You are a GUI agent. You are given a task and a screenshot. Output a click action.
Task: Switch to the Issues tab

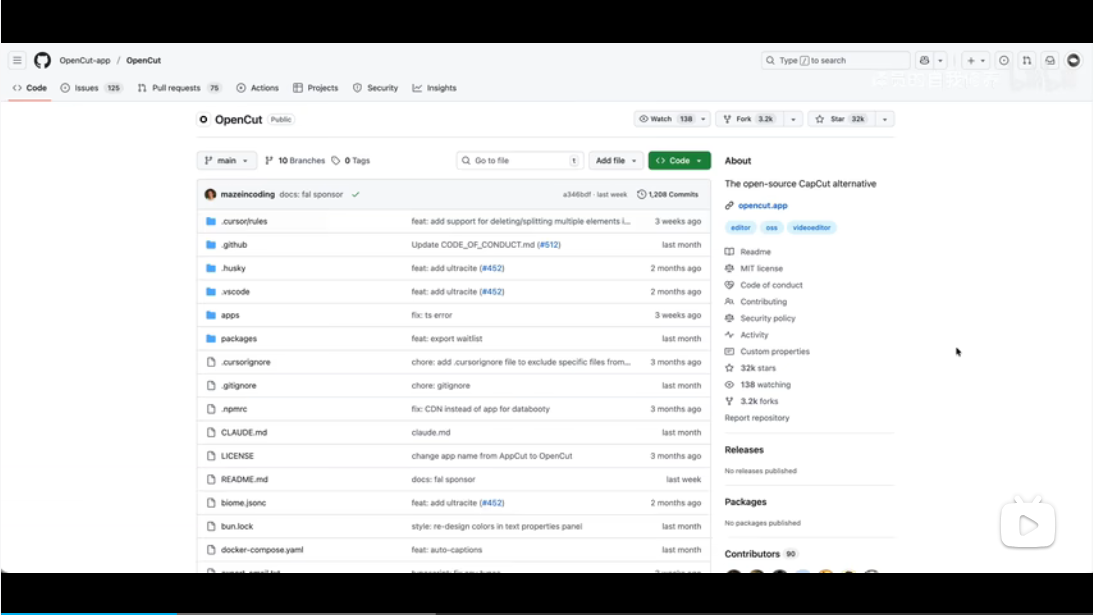91,88
